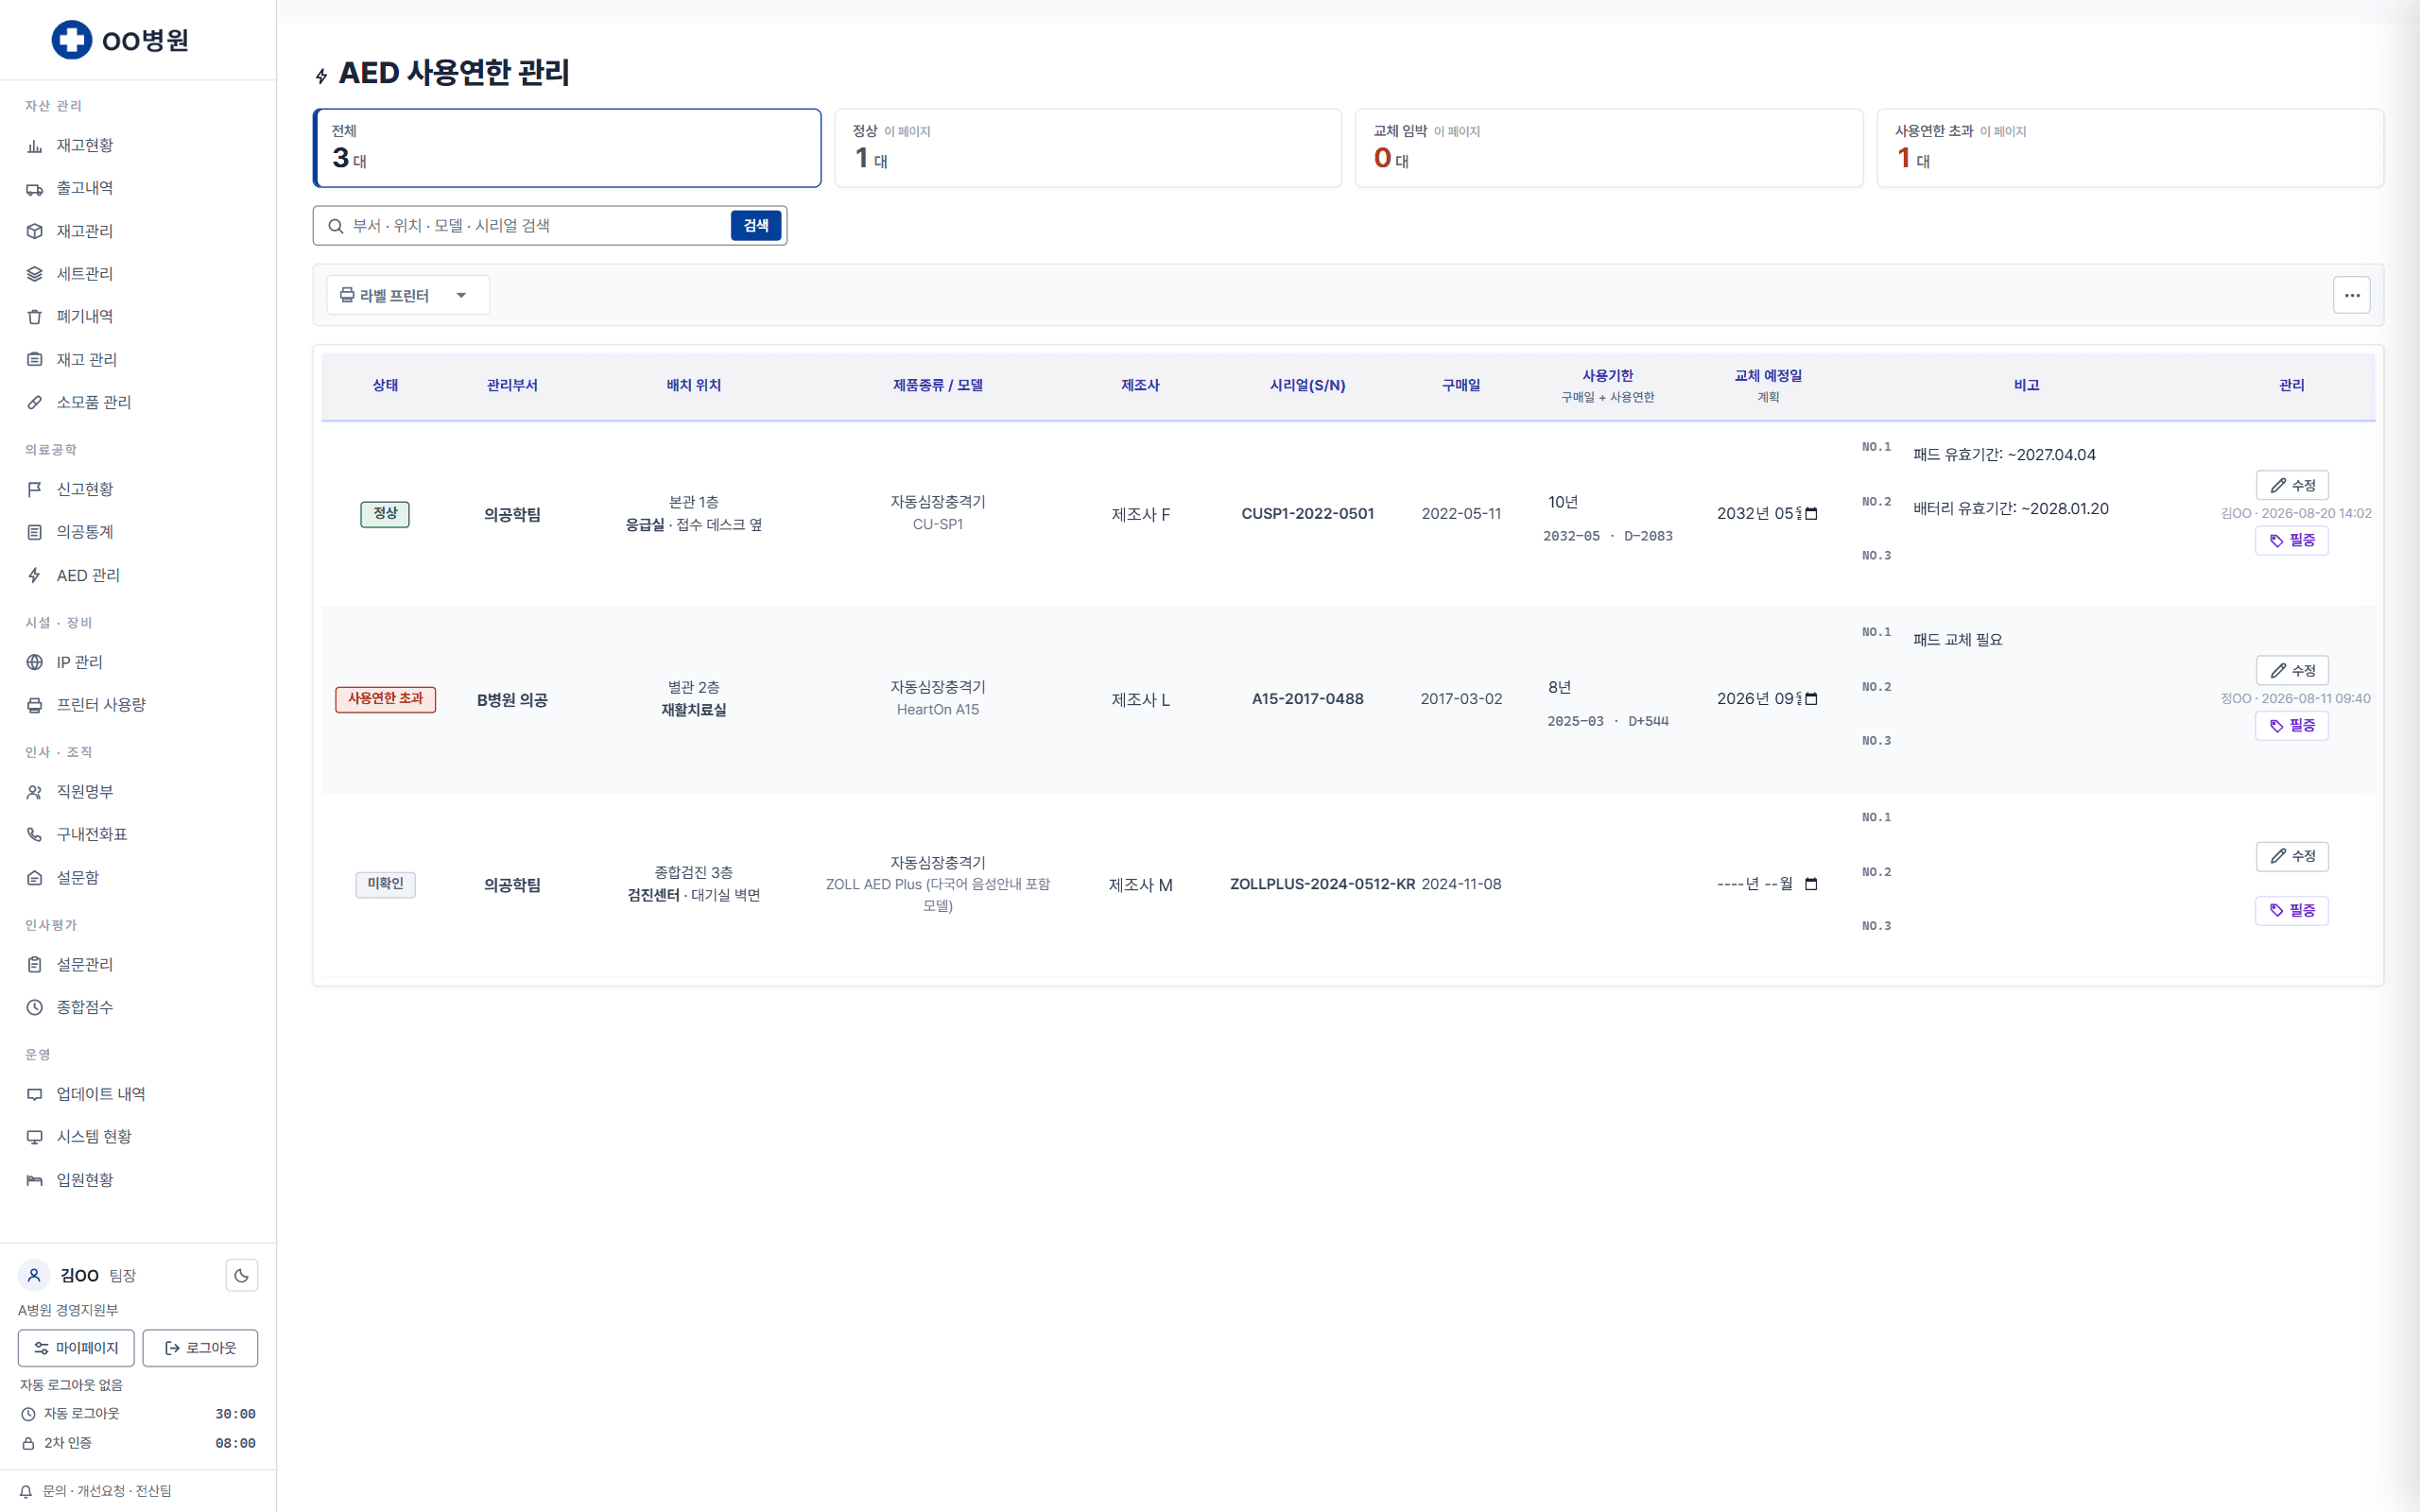Click the 로그아웃 button
Image resolution: width=2420 pixels, height=1512 pixels.
coord(200,1348)
